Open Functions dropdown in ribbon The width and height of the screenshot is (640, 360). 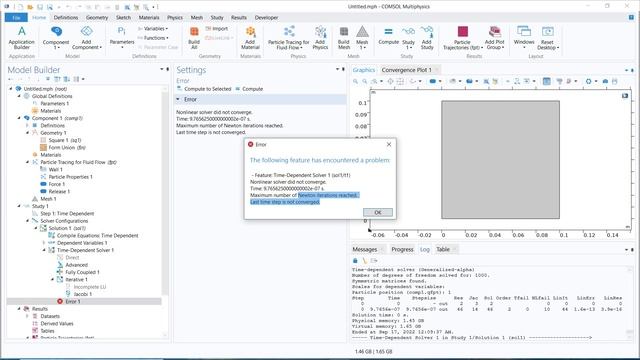(153, 38)
